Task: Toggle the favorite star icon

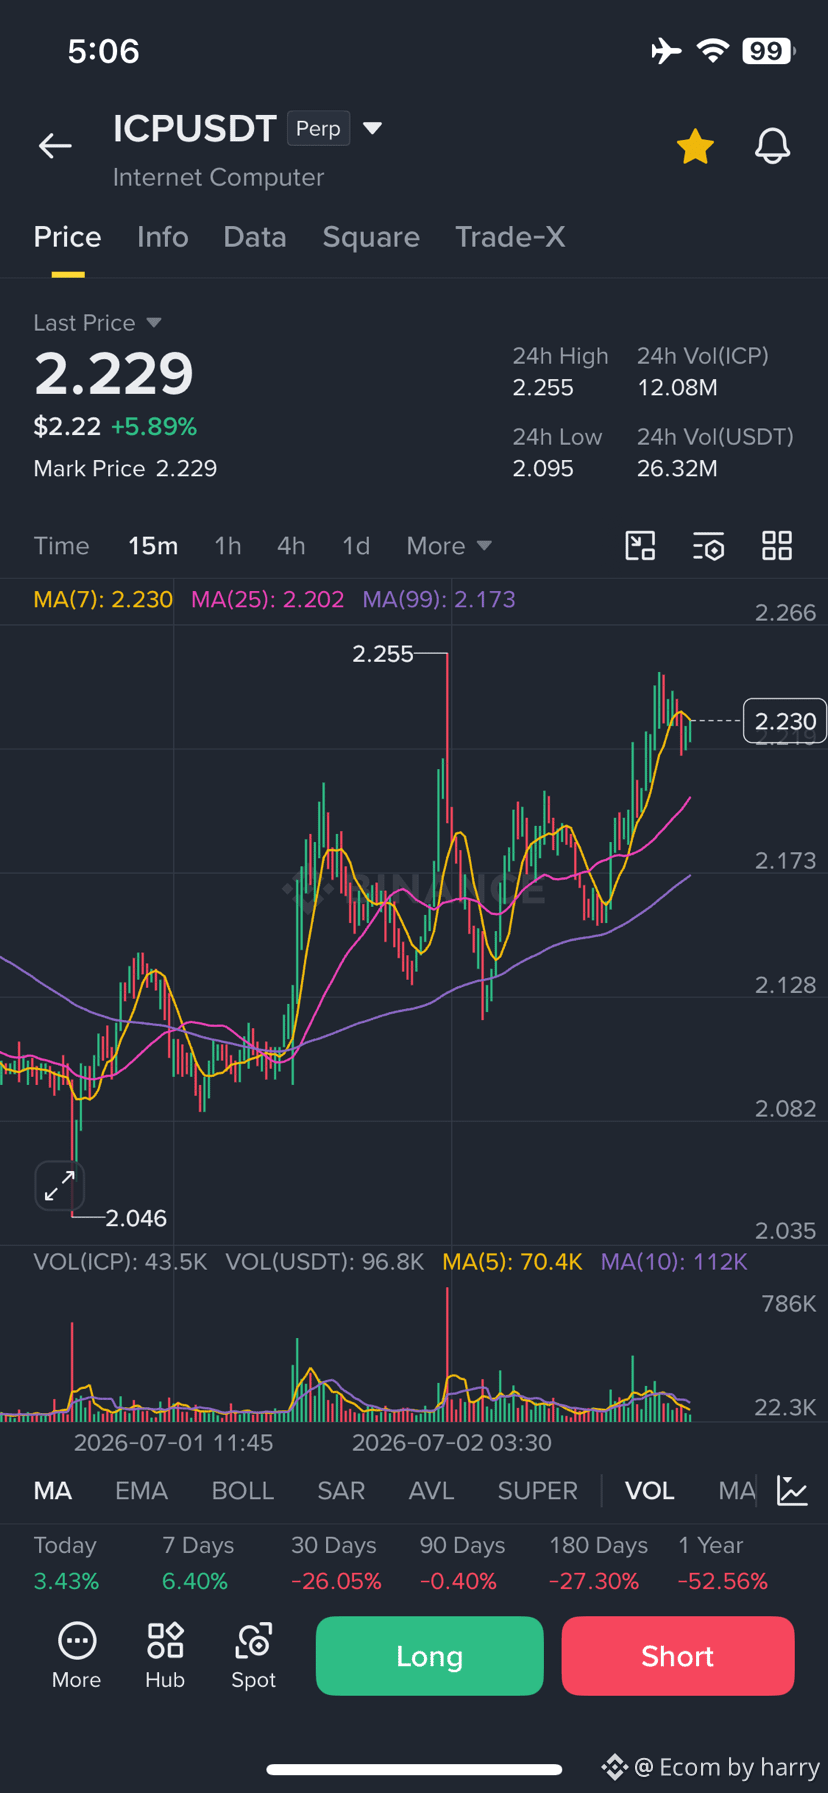Action: click(x=695, y=146)
